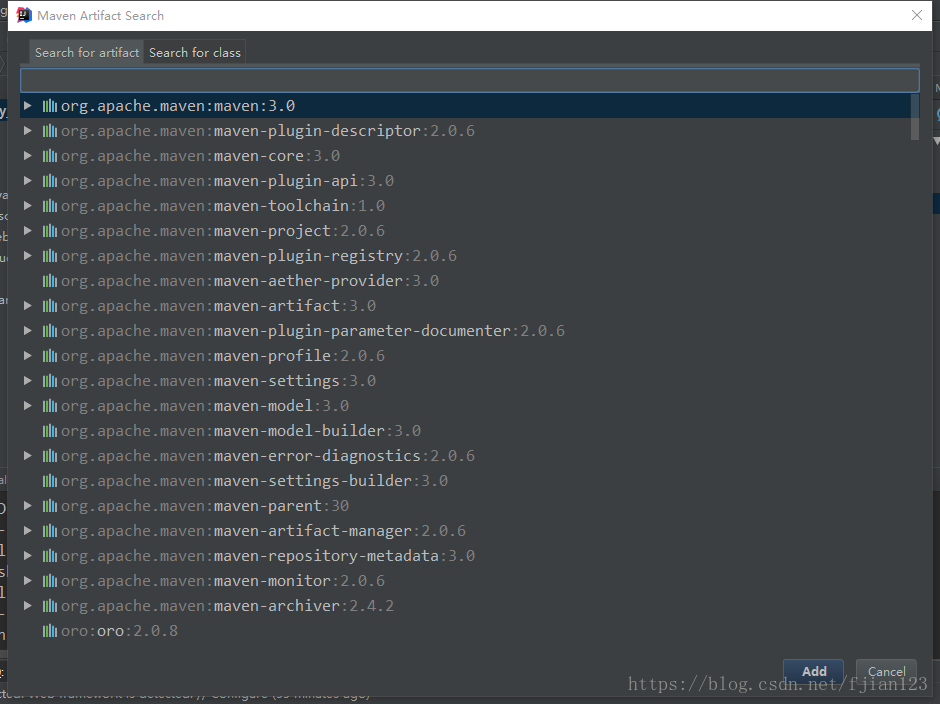Viewport: 940px width, 704px height.
Task: Select the maven-archiver:2.4.2 row text
Action: 228,606
